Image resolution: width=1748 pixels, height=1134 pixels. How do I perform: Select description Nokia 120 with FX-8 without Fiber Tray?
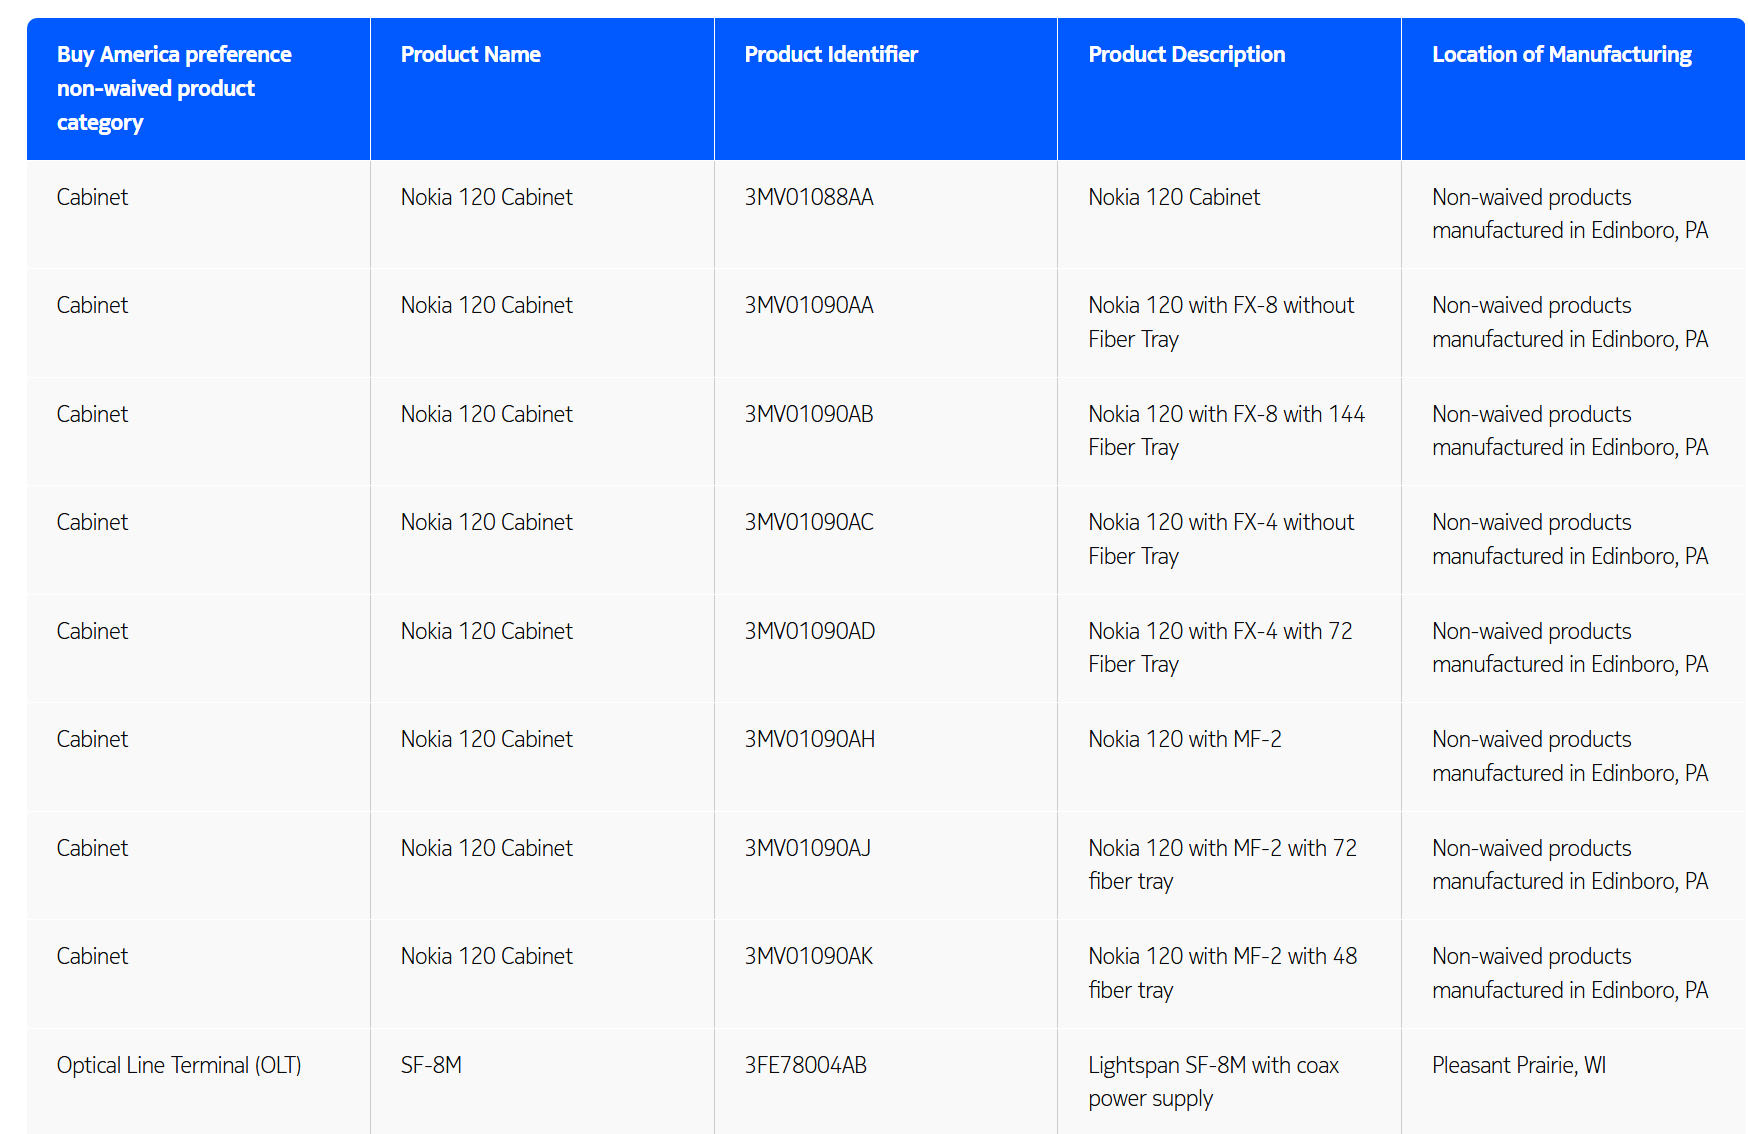[1221, 322]
